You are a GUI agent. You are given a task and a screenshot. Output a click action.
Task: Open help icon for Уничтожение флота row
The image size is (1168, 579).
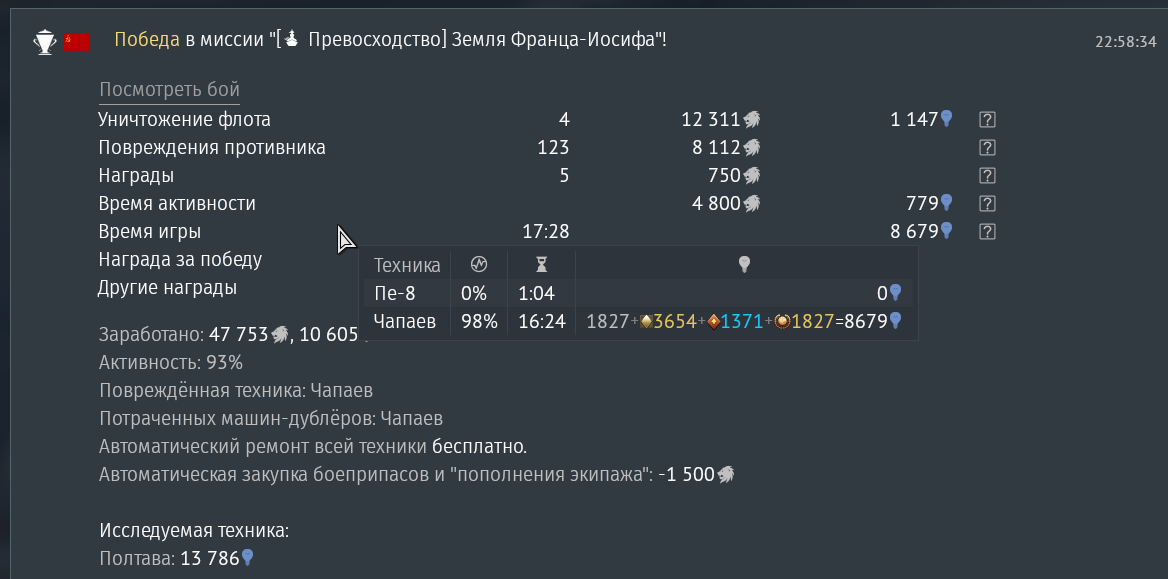click(x=987, y=119)
